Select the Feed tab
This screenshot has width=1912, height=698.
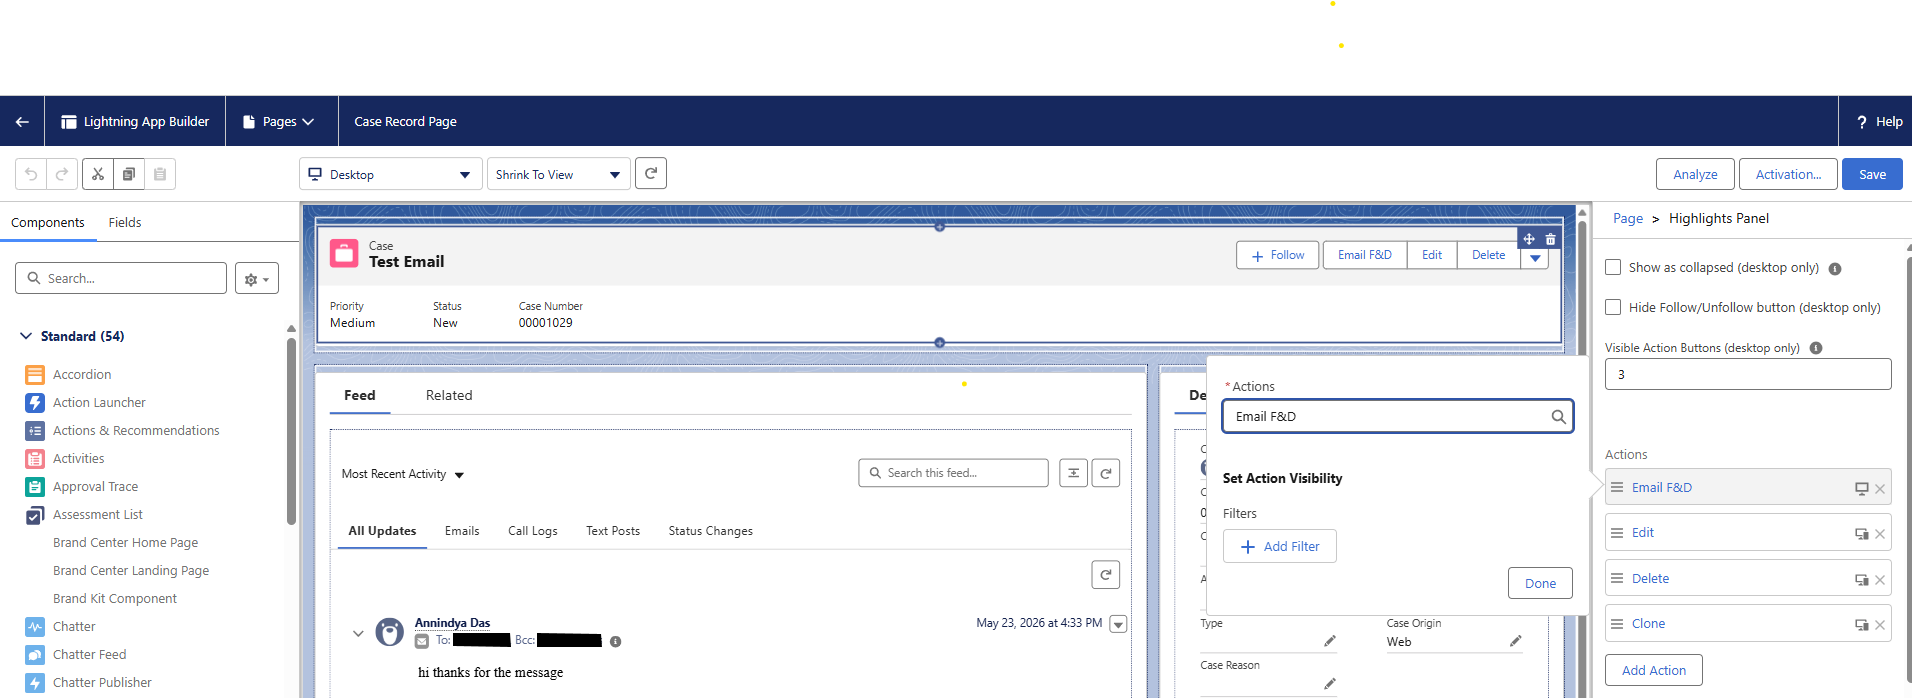pos(360,395)
